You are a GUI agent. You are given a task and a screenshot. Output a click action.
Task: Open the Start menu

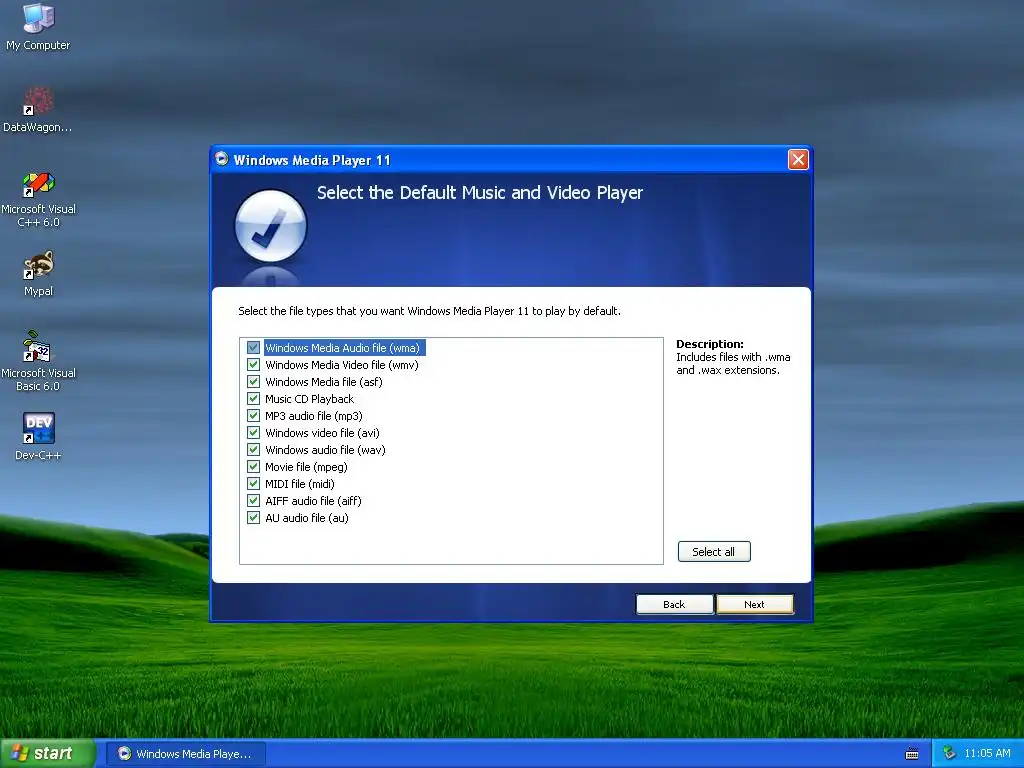pyautogui.click(x=48, y=754)
